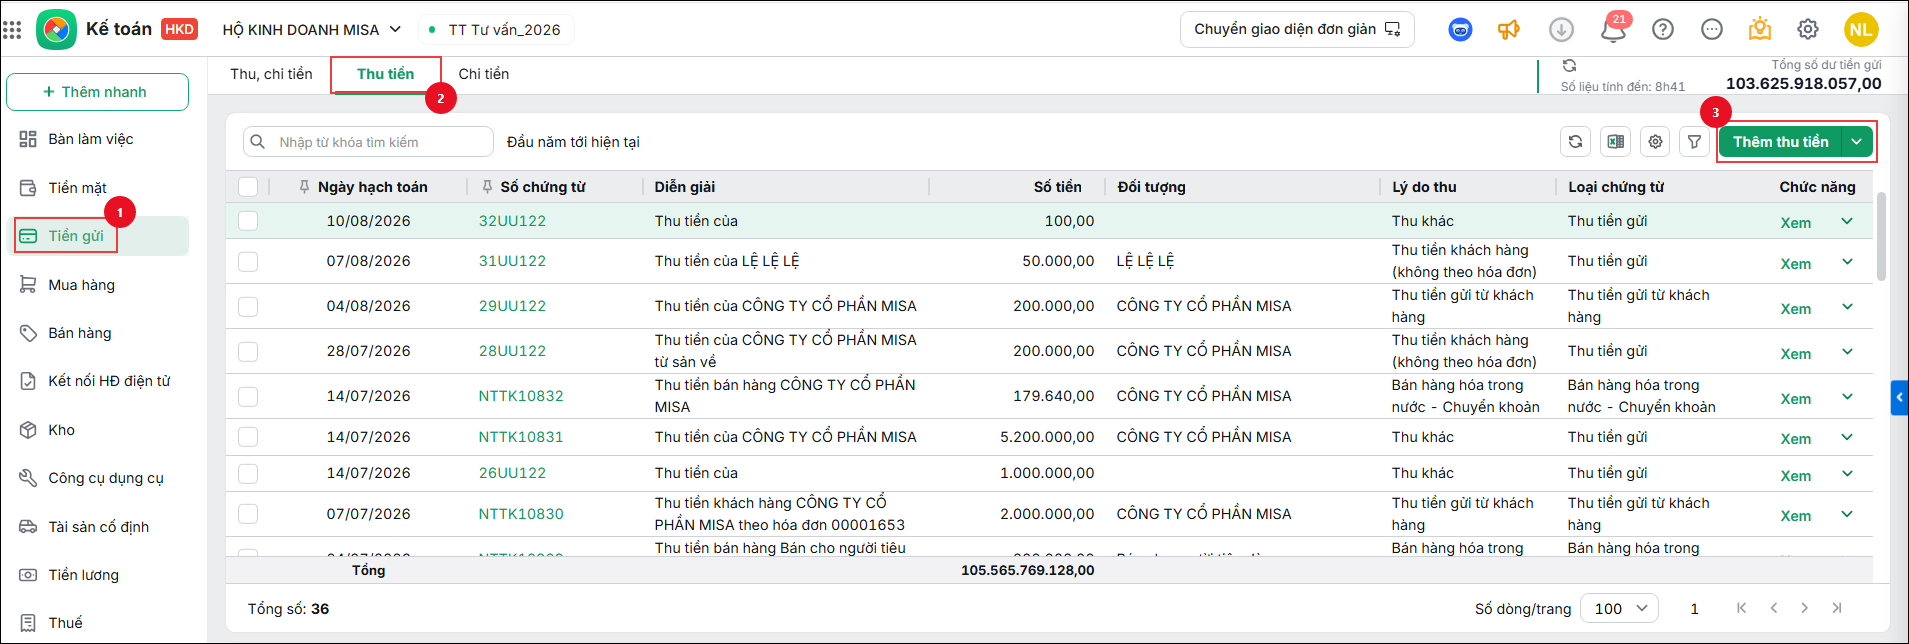Screen dimensions: 1909x644
Task: Click the table vertical scrollbar
Action: 1881,237
